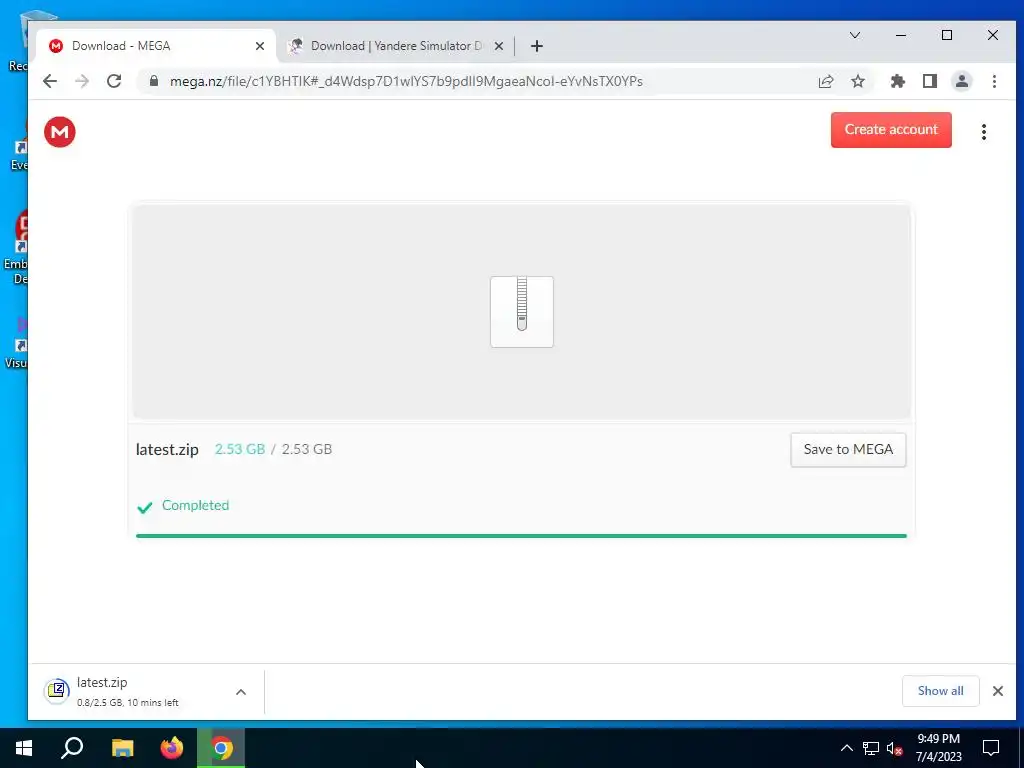The height and width of the screenshot is (768, 1024).
Task: Click the latest.zip file name
Action: pyautogui.click(x=167, y=449)
